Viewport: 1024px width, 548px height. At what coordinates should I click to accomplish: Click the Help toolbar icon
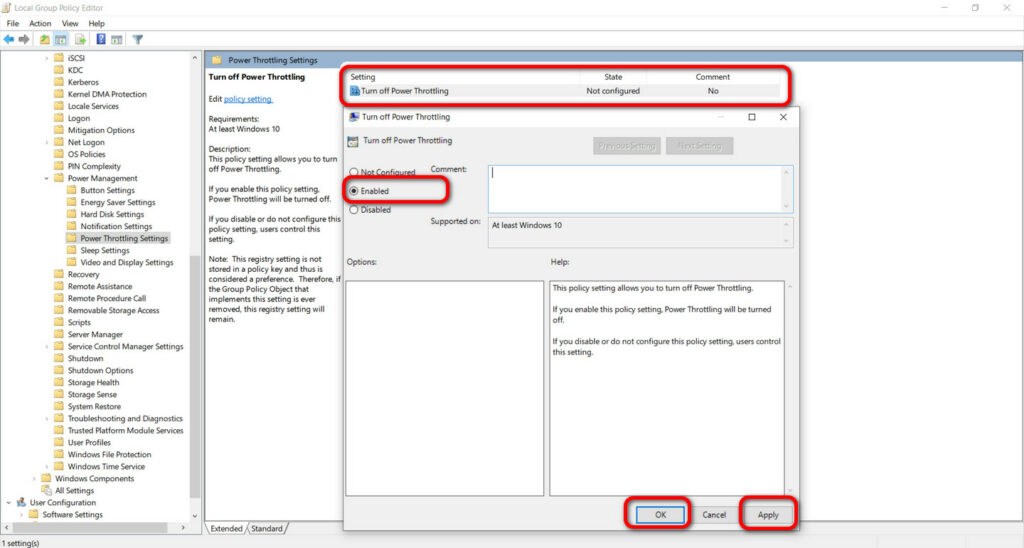point(101,40)
